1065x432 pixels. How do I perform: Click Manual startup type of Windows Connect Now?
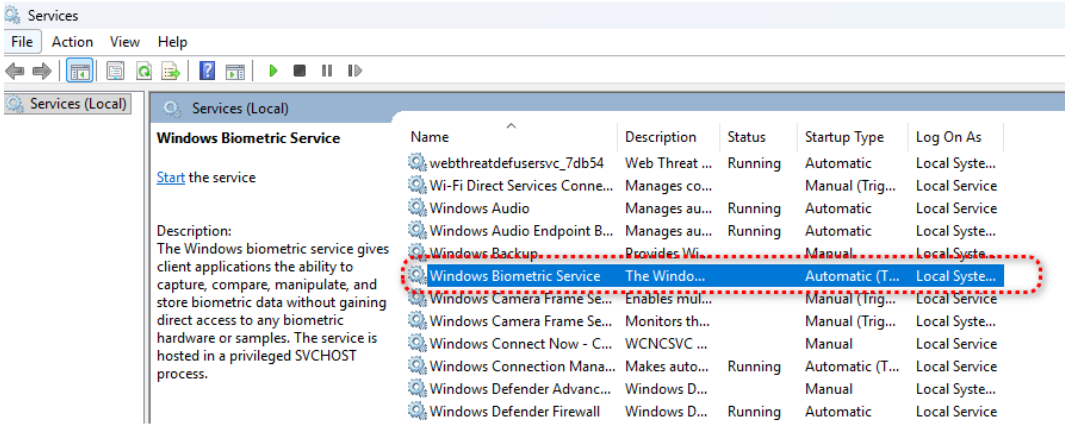[x=829, y=343]
